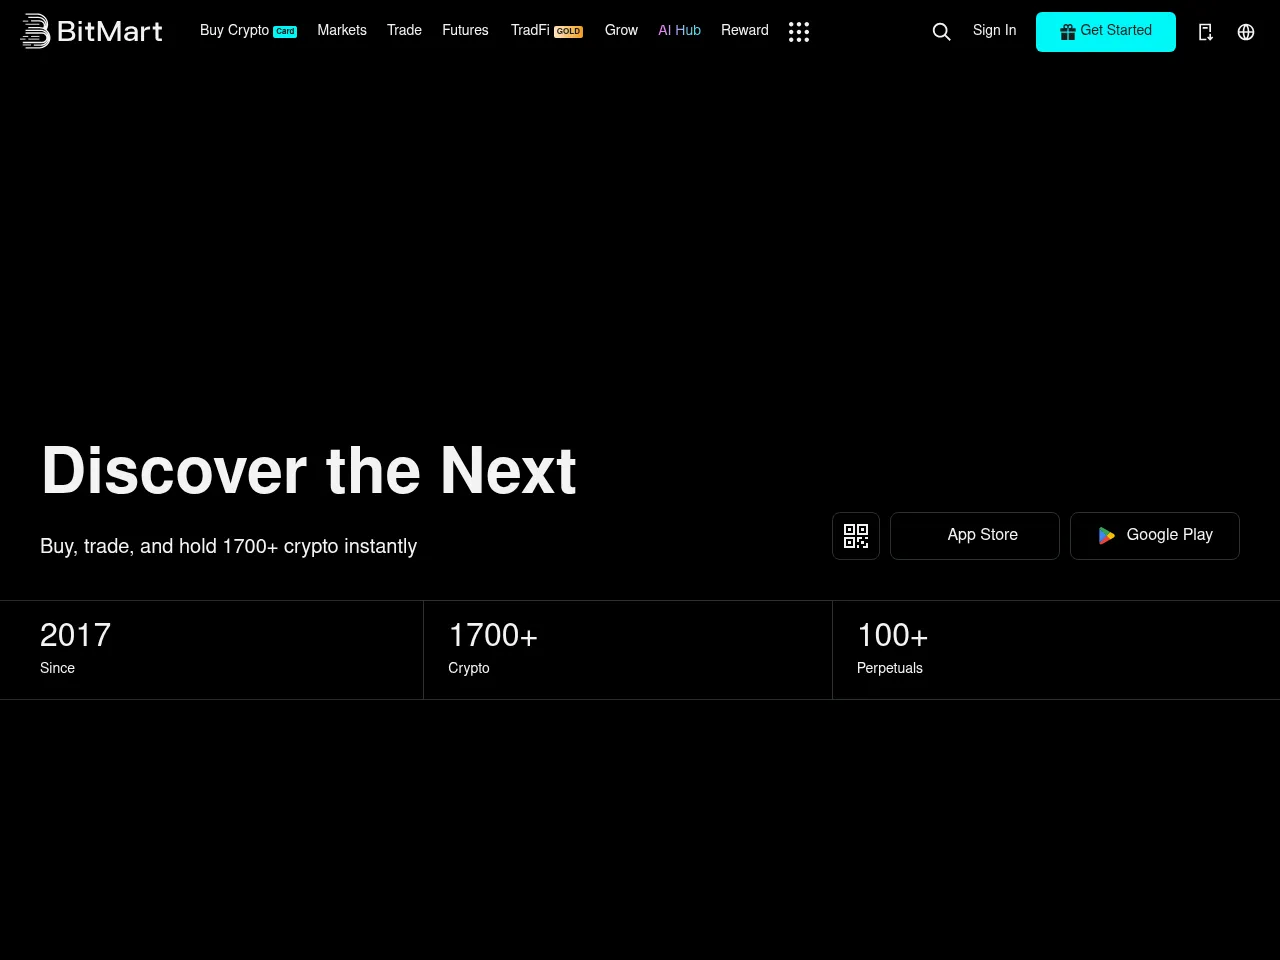Expand the Futures menu
This screenshot has height=960, width=1280.
click(465, 31)
